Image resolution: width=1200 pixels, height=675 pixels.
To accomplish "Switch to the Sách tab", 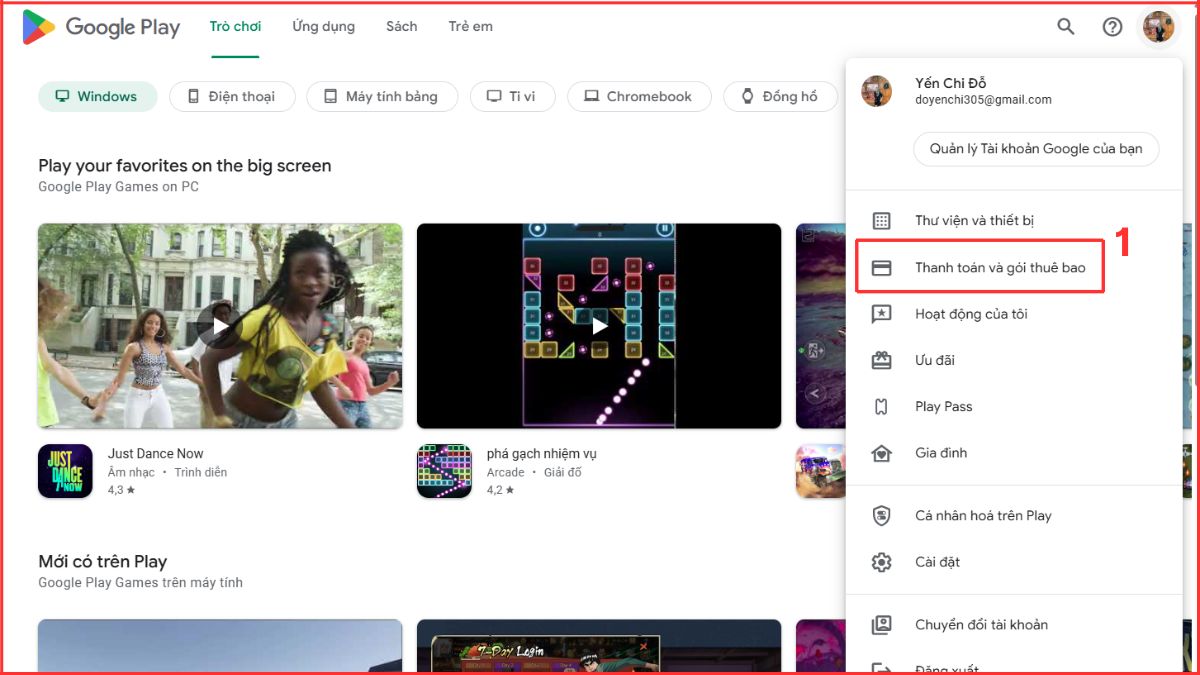I will (x=402, y=27).
